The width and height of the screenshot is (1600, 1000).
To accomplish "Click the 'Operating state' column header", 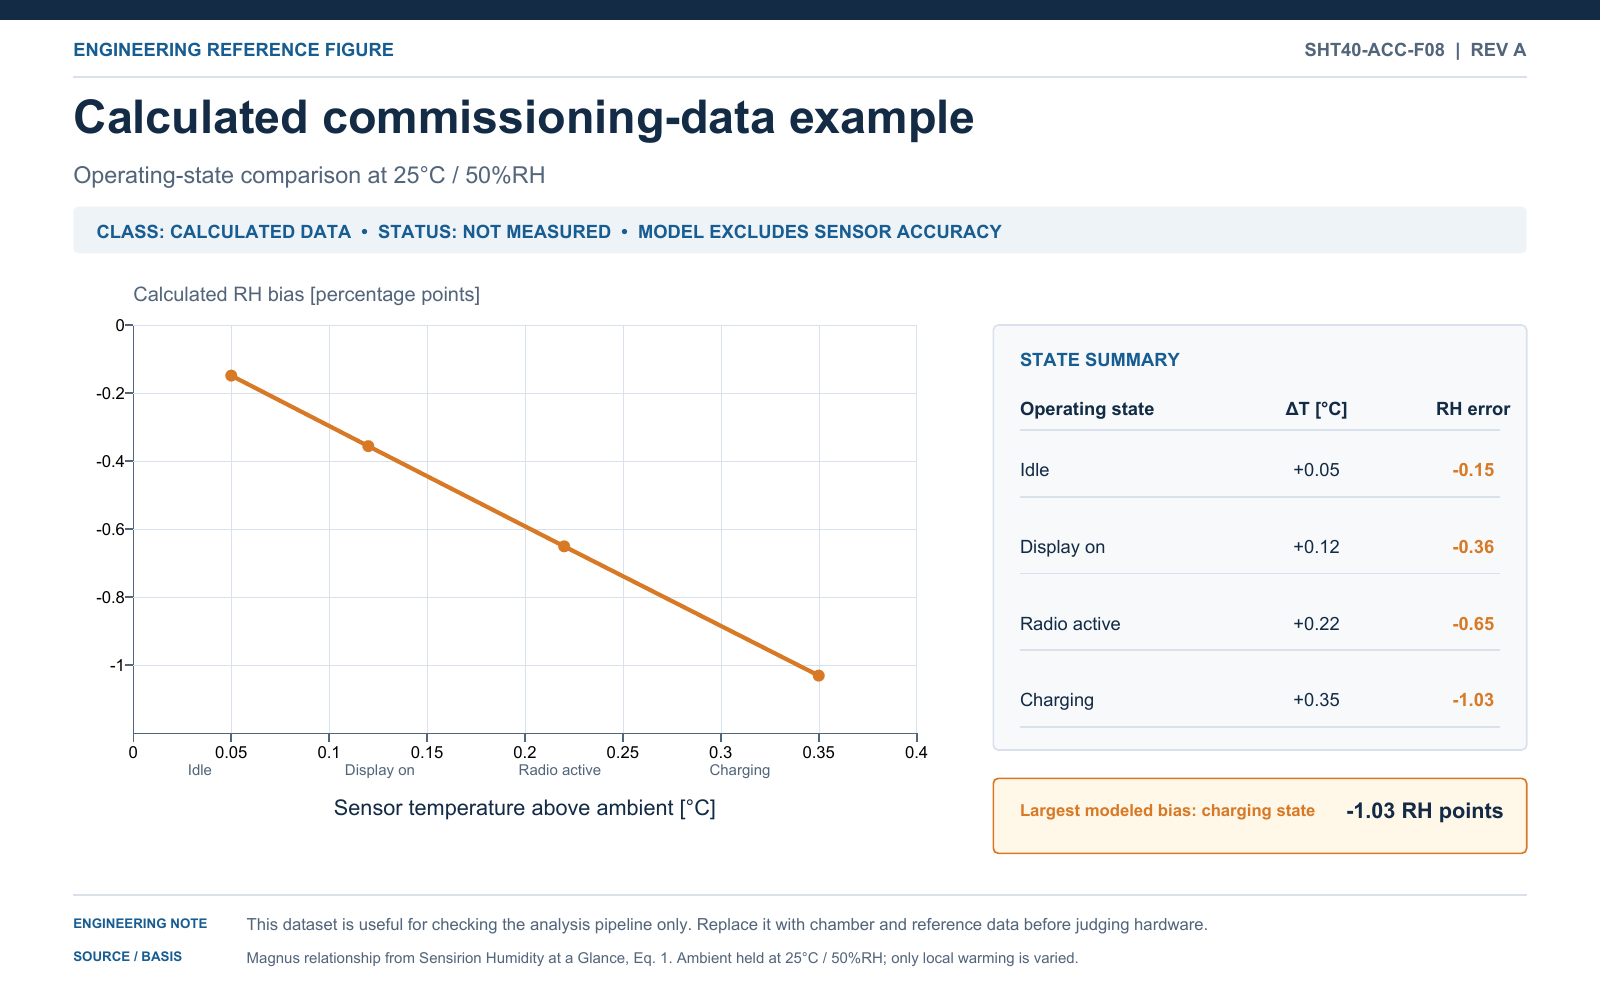I will [1087, 409].
